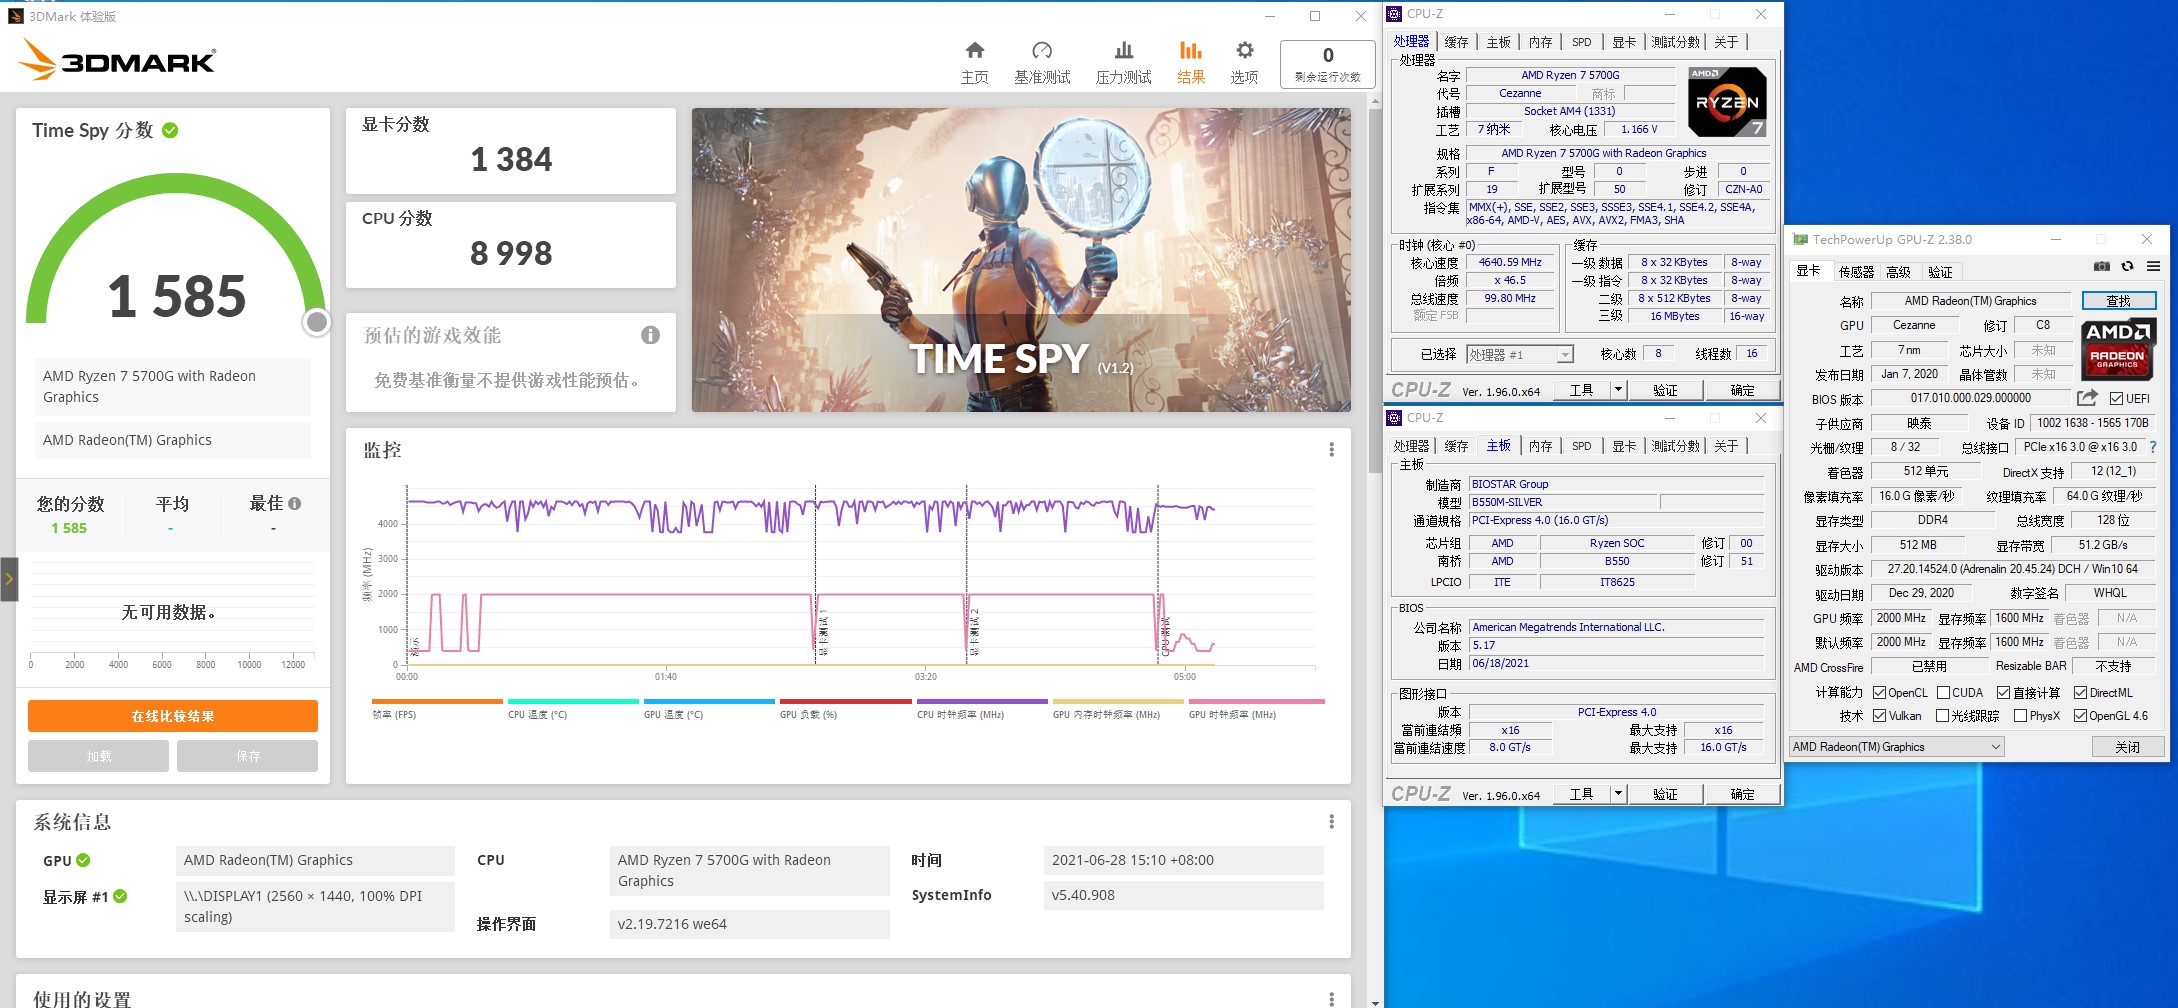Switch to 缓存 tab in processor CPU-Z window
This screenshot has width=2178, height=1008.
coord(1456,42)
